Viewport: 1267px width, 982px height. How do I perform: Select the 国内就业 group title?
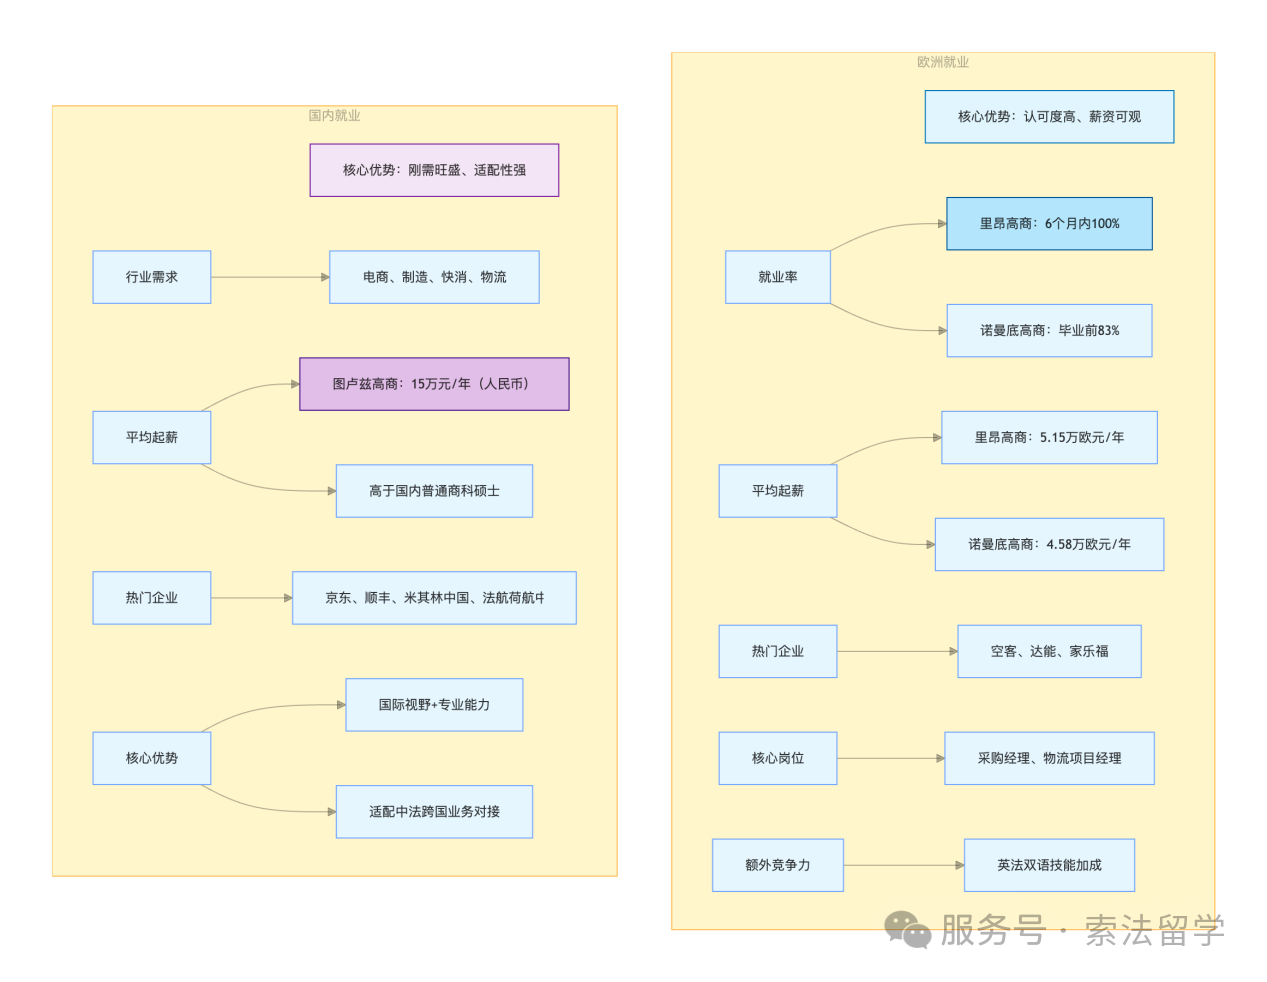[334, 116]
